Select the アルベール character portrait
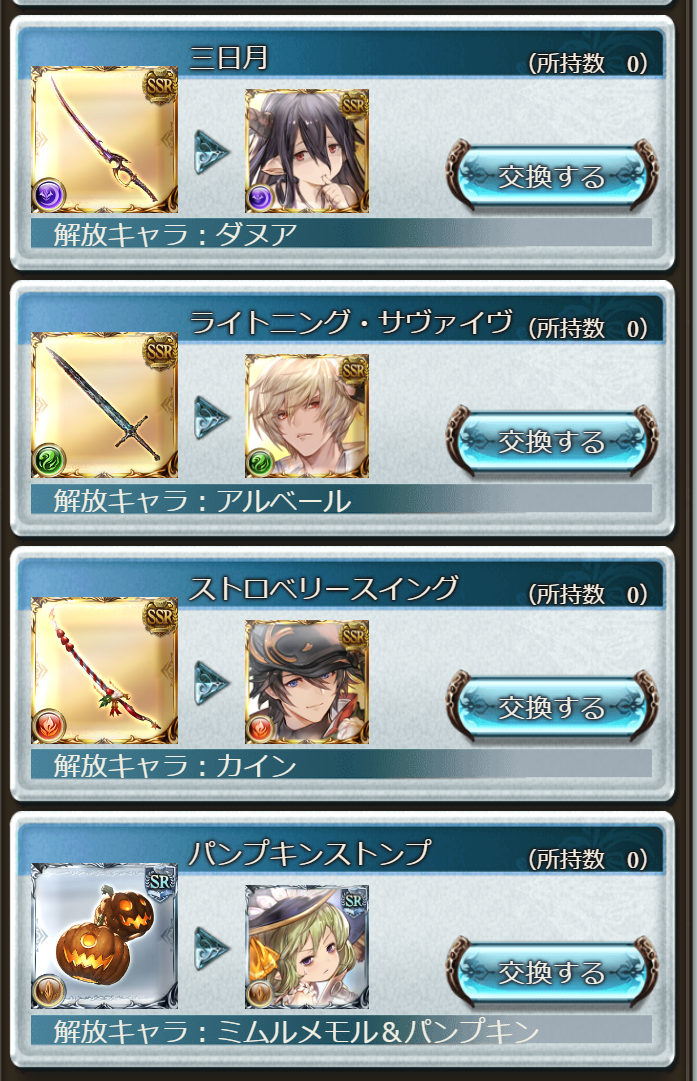The height and width of the screenshot is (1081, 697). click(x=307, y=416)
